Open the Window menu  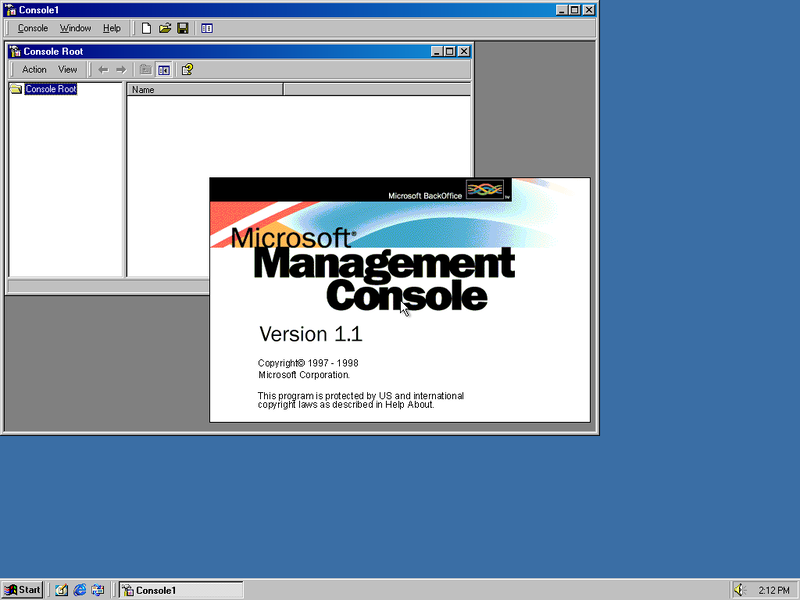click(75, 28)
